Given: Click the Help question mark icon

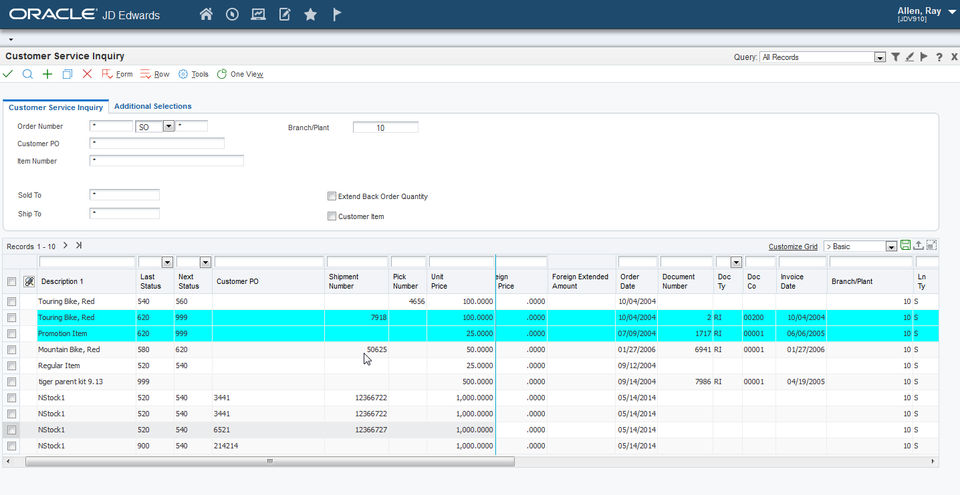Looking at the screenshot, I should 939,57.
